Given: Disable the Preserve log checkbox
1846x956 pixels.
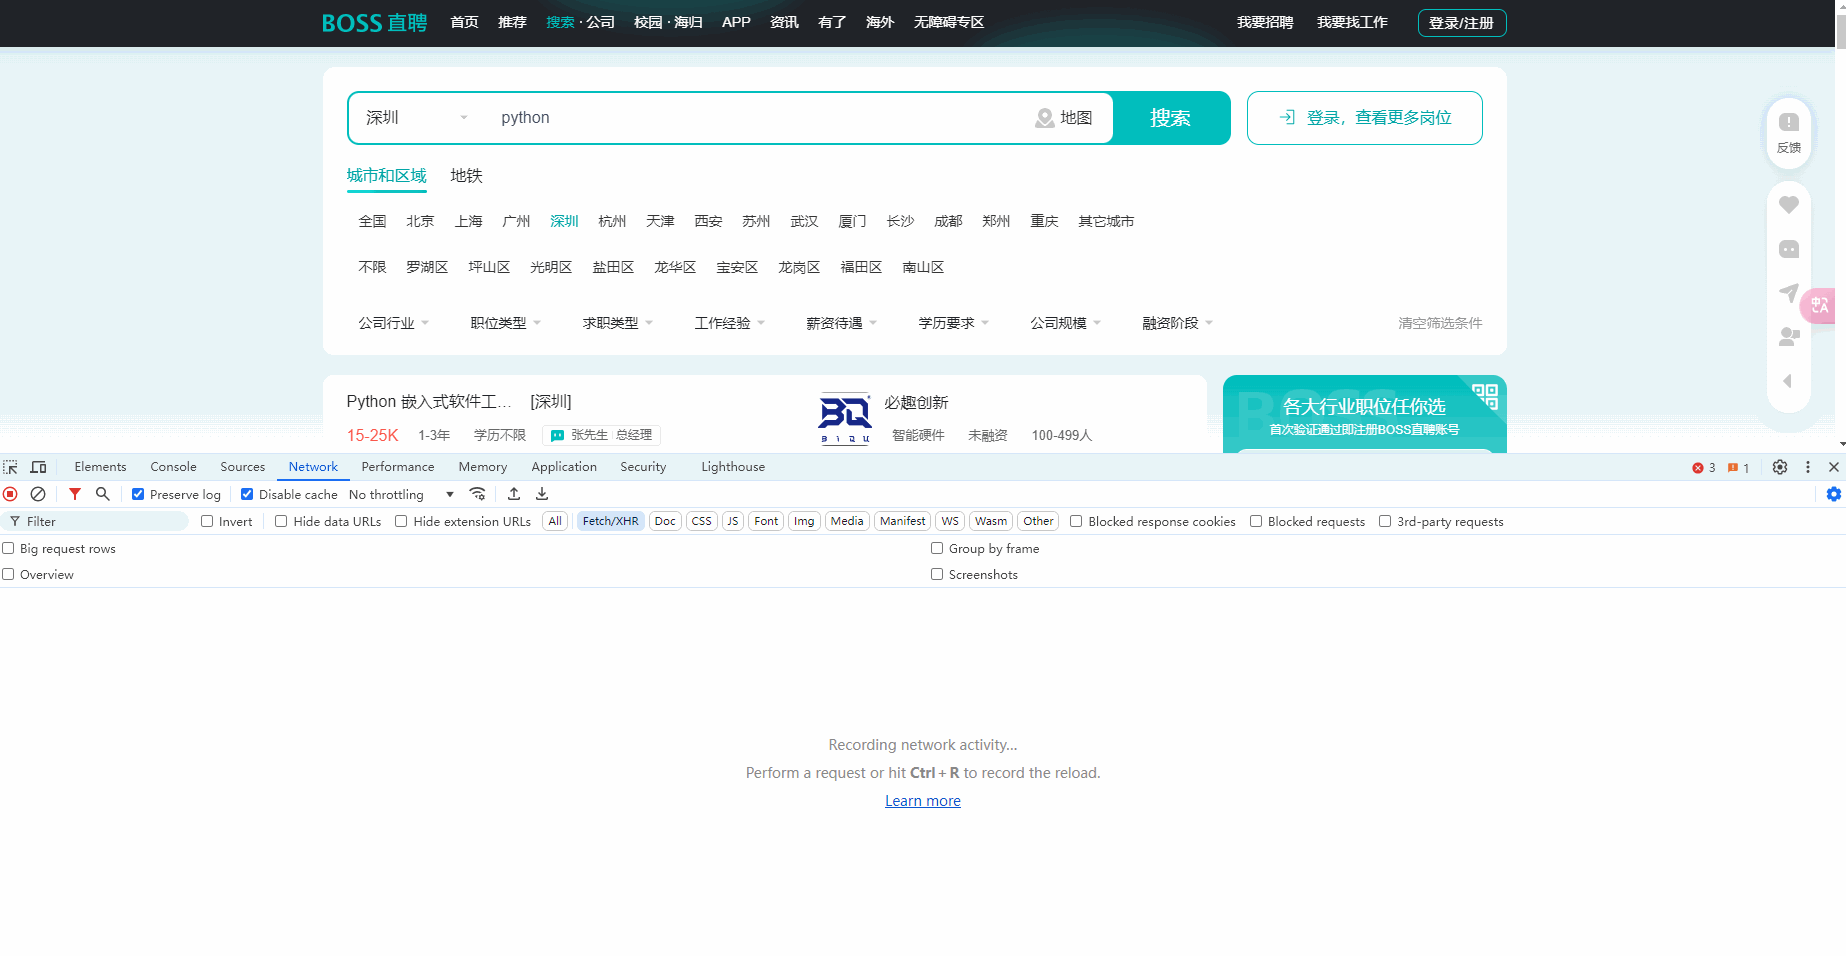Looking at the screenshot, I should point(138,494).
